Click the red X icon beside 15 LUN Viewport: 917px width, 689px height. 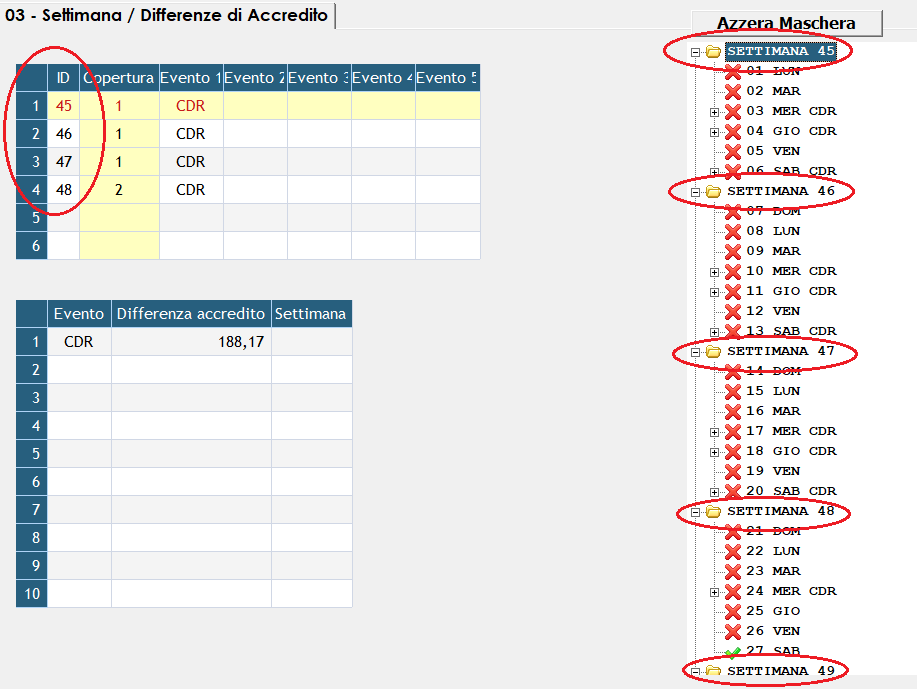tap(732, 391)
